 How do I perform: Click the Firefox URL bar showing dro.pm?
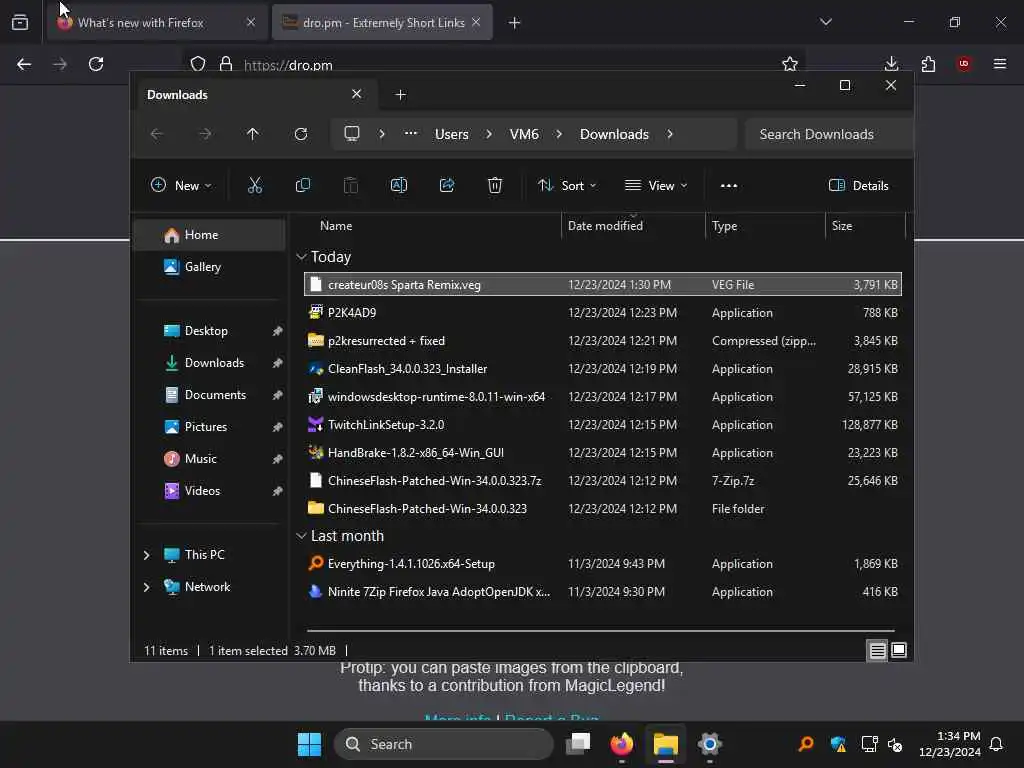click(x=493, y=65)
